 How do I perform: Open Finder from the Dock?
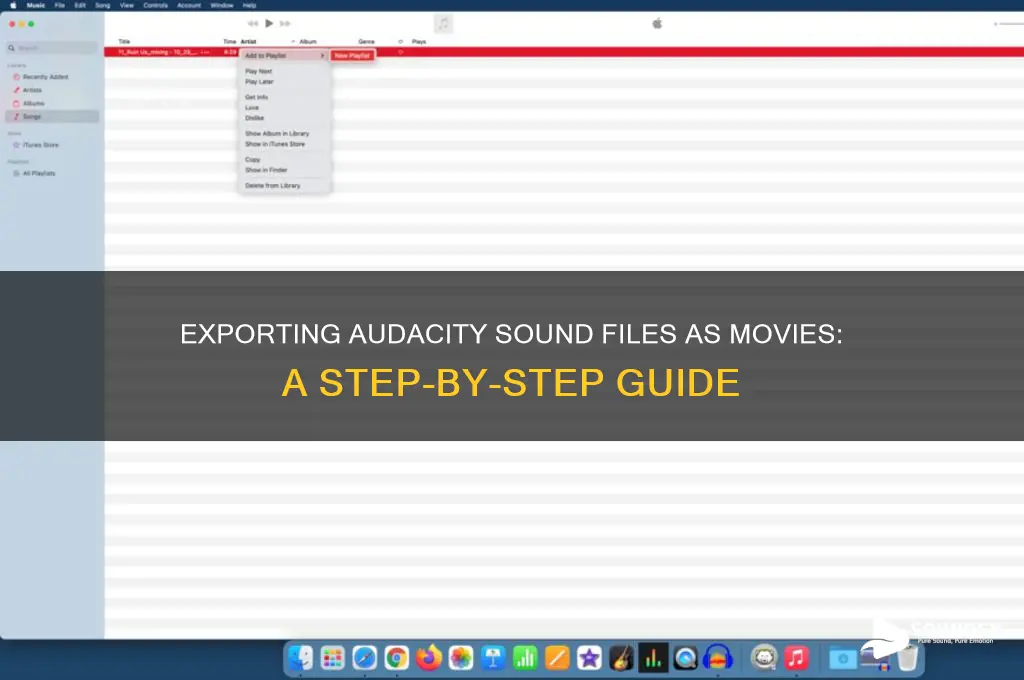coord(300,658)
